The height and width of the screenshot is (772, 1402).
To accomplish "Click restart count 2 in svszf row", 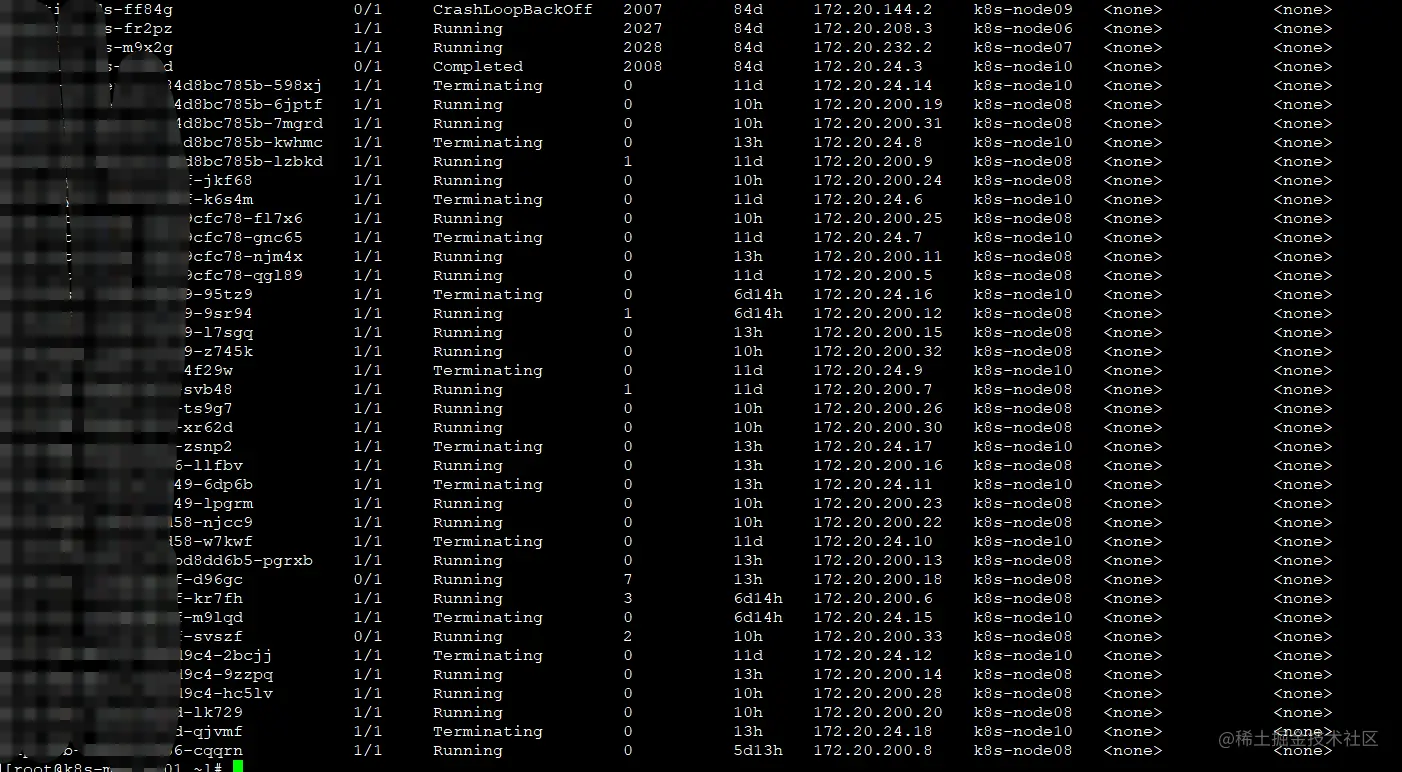I will (x=628, y=637).
